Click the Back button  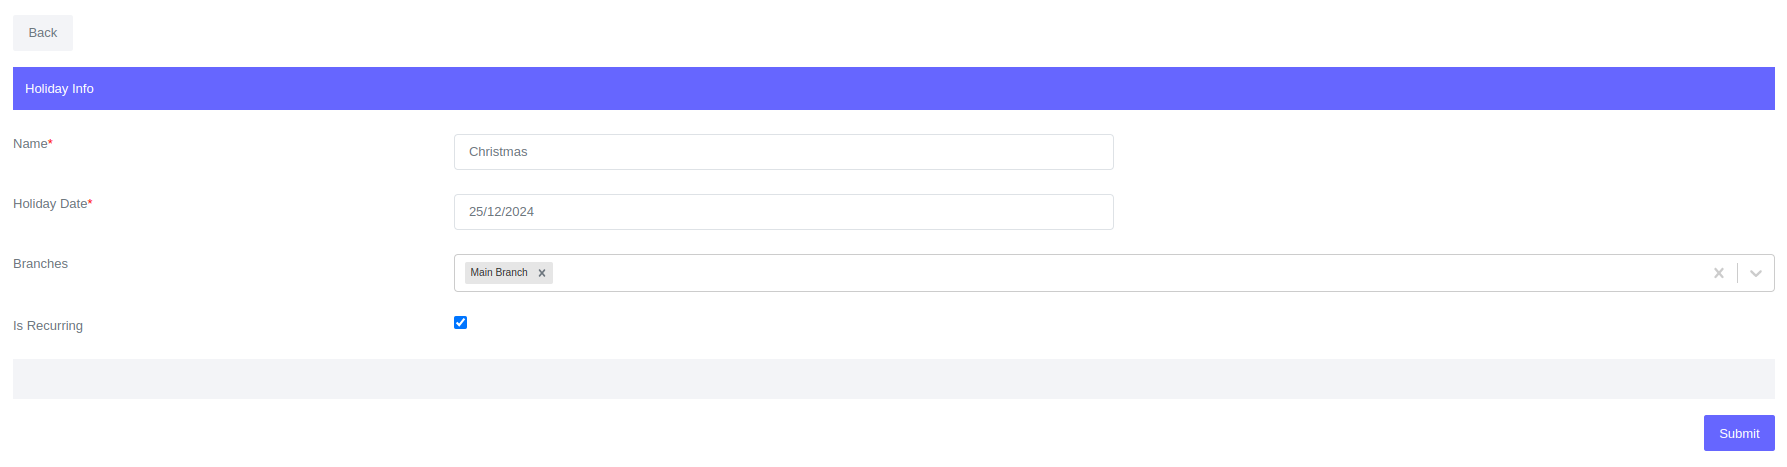43,33
